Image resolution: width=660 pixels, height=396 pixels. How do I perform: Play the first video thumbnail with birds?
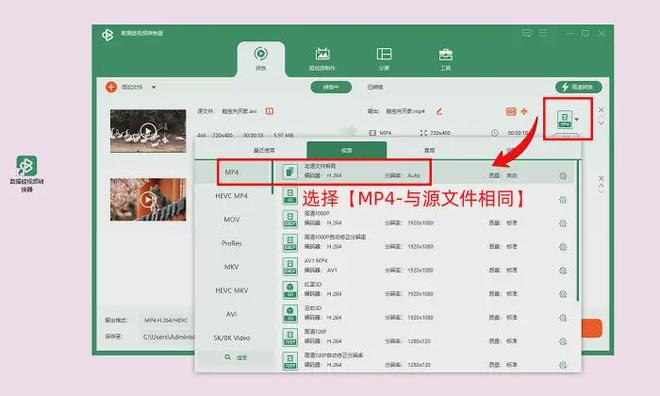pos(147,131)
